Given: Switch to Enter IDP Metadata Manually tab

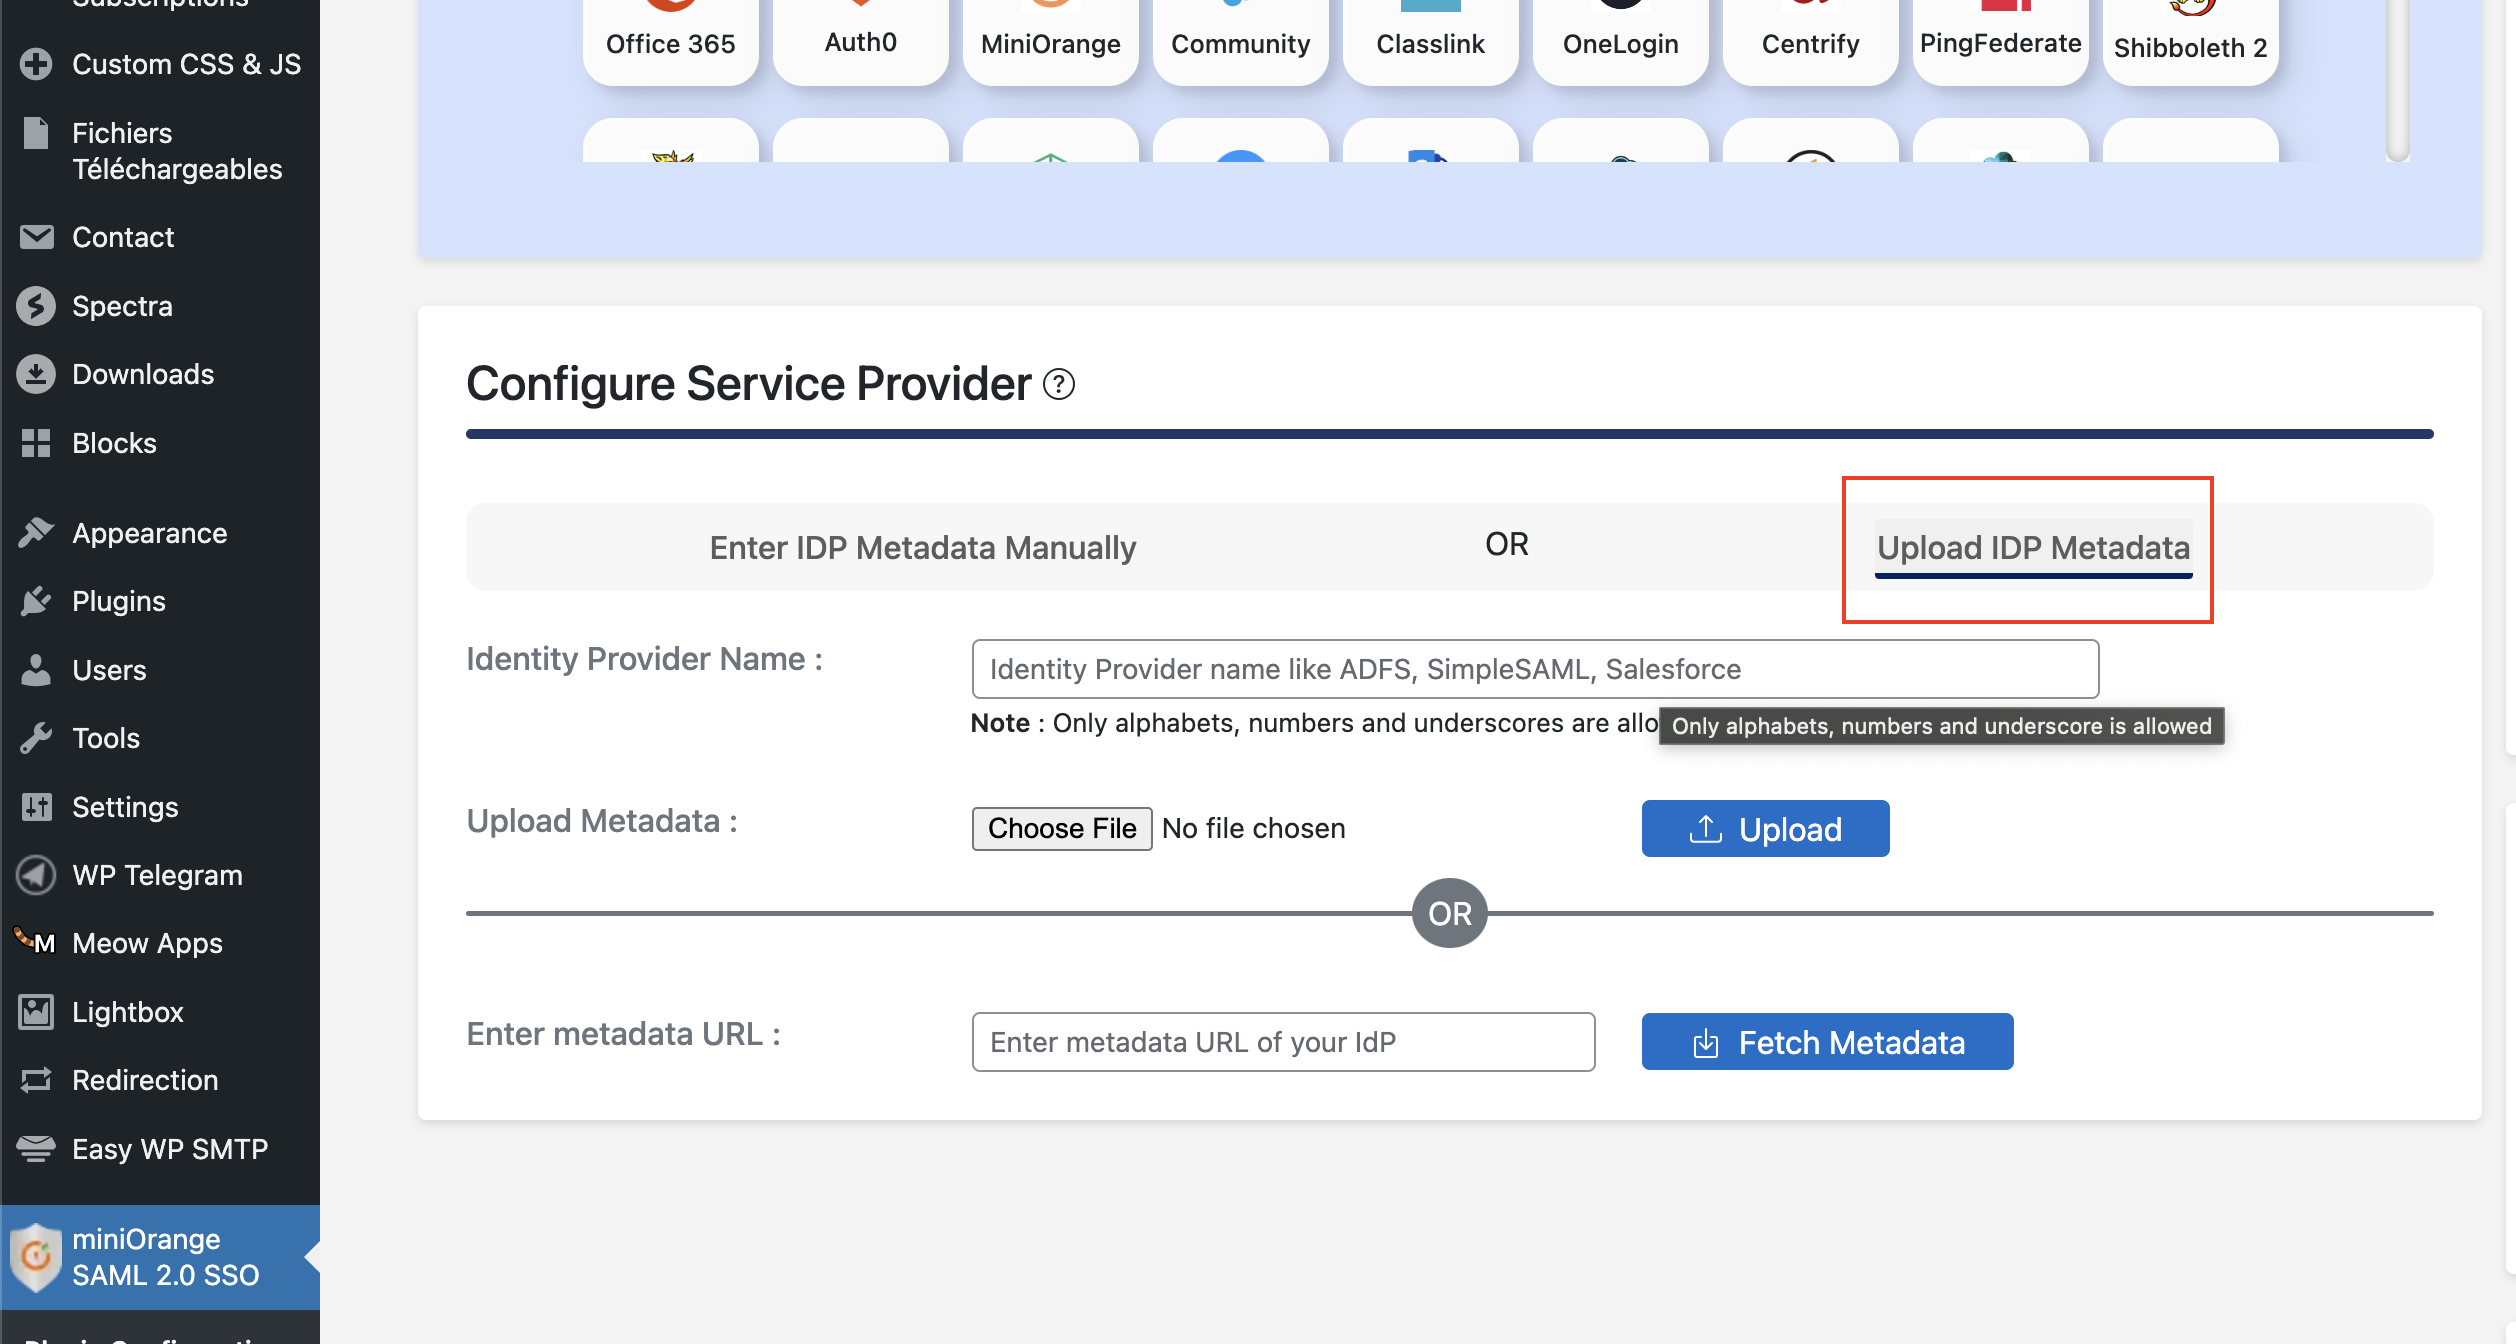Looking at the screenshot, I should pos(922,548).
